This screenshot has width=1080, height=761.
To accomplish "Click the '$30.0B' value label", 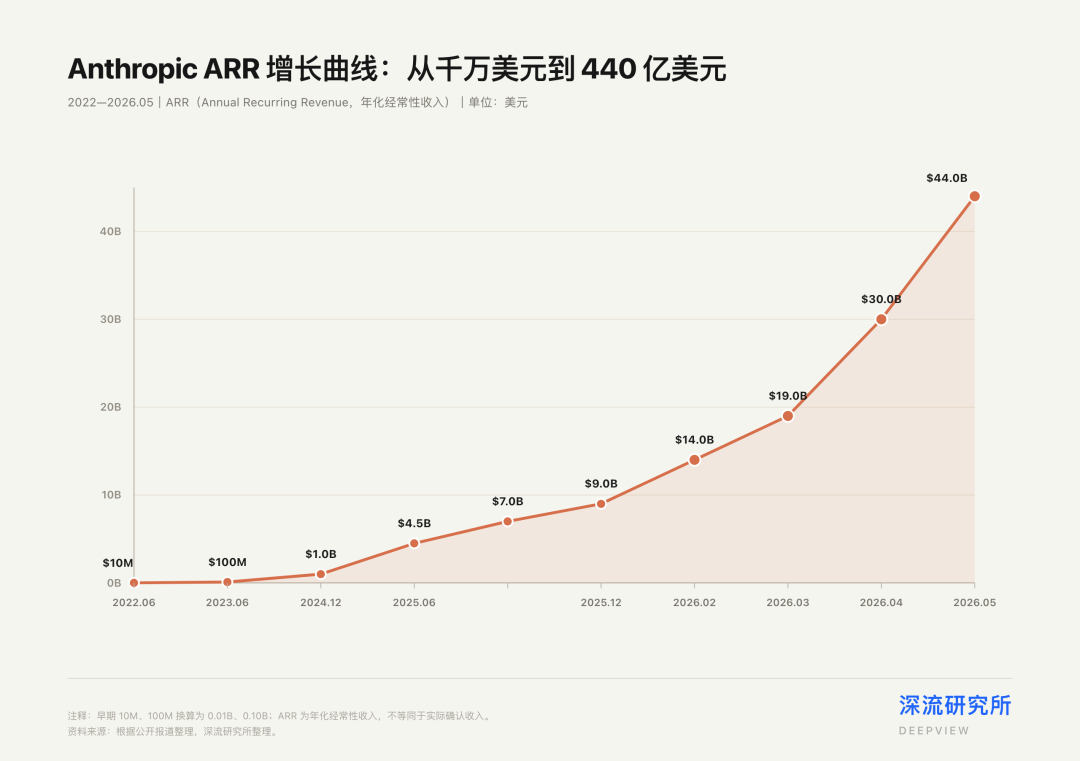I will coord(881,300).
